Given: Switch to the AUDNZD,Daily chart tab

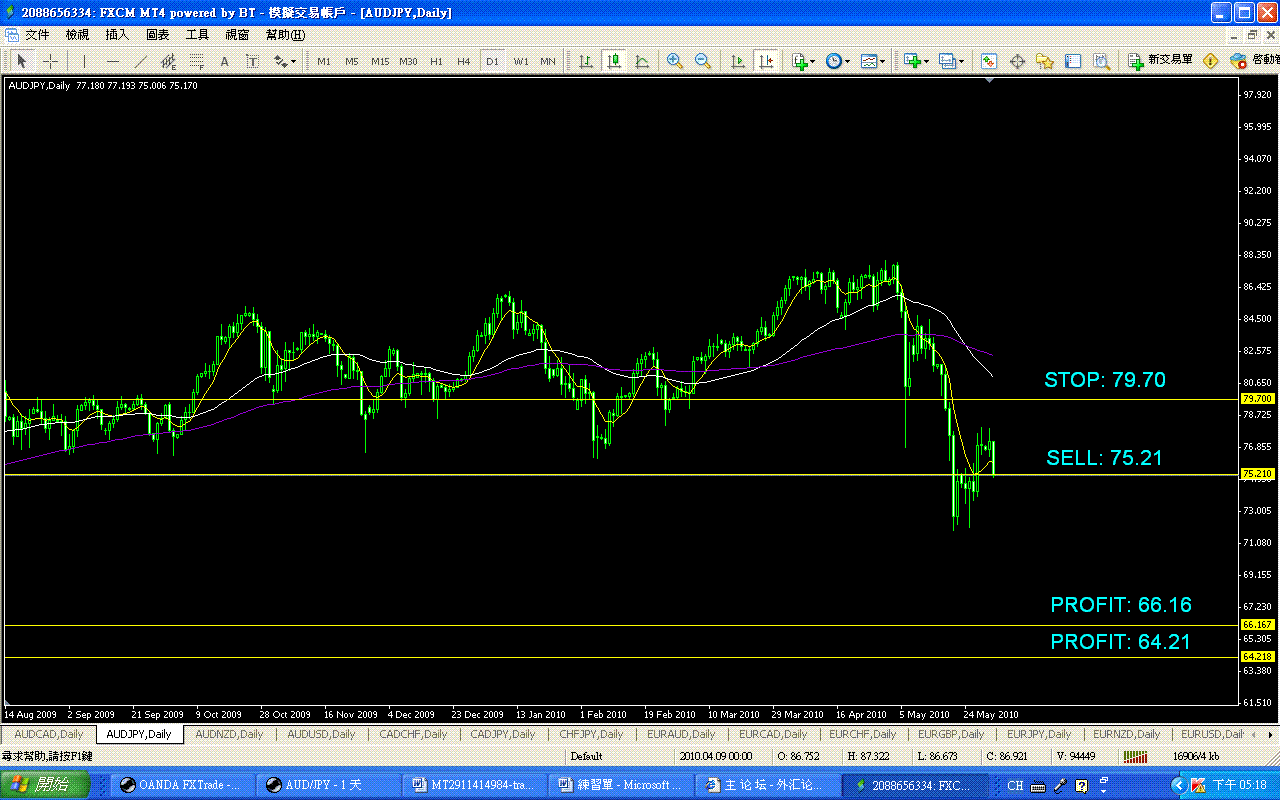Looking at the screenshot, I should (229, 734).
